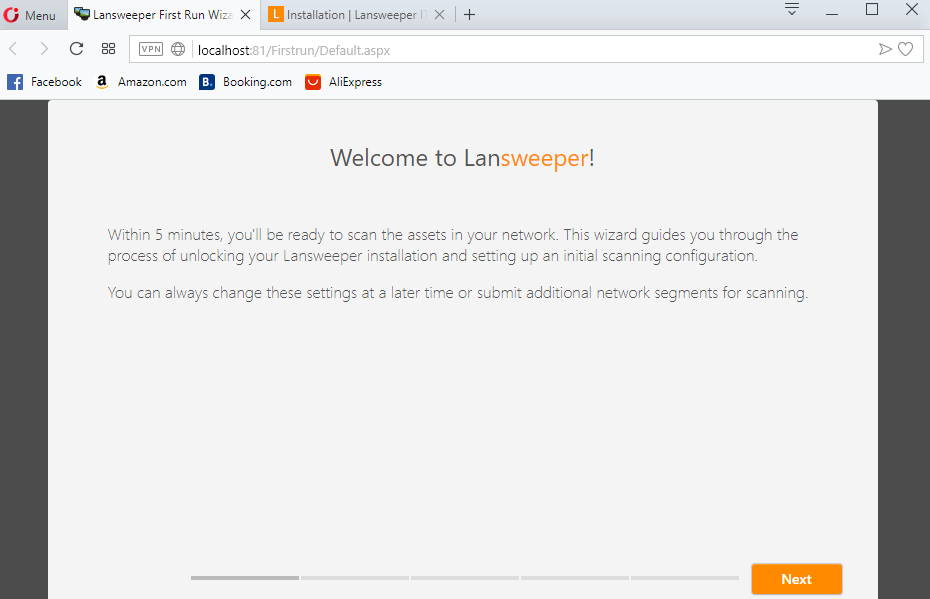
Task: Close the Installation Lansweeper tab
Action: (x=439, y=15)
